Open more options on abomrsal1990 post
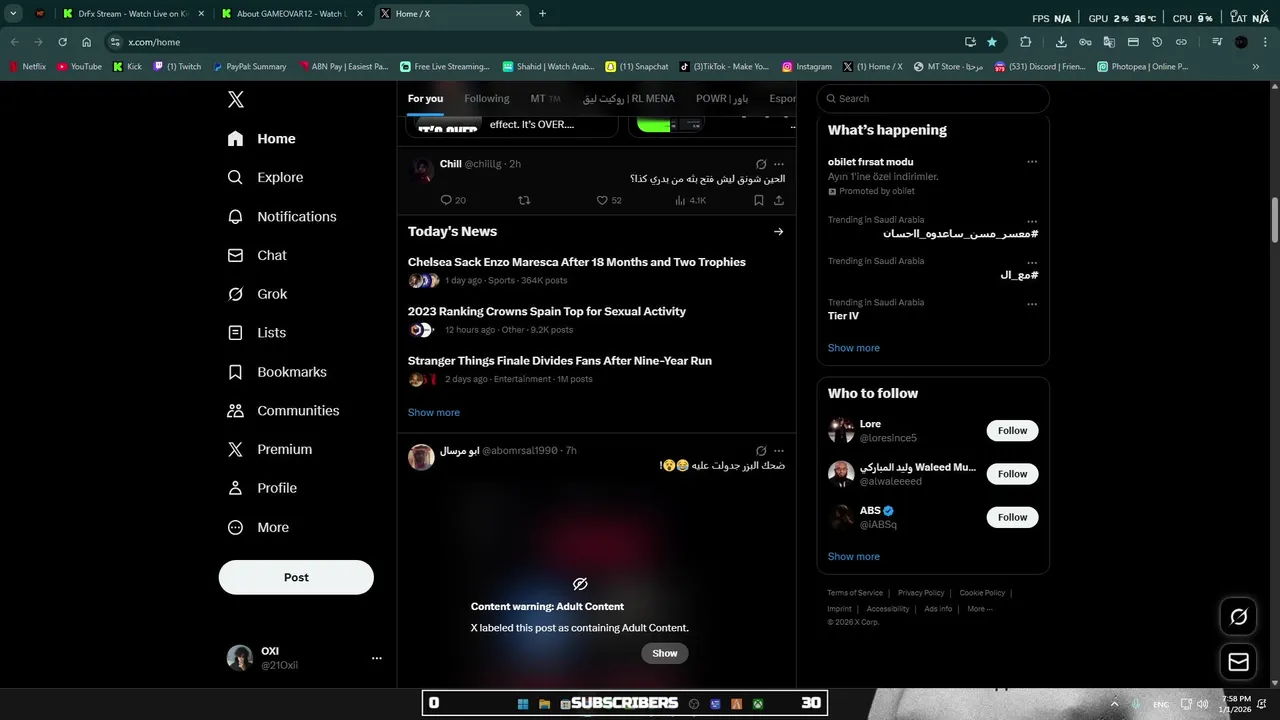This screenshot has width=1280, height=720. click(779, 451)
